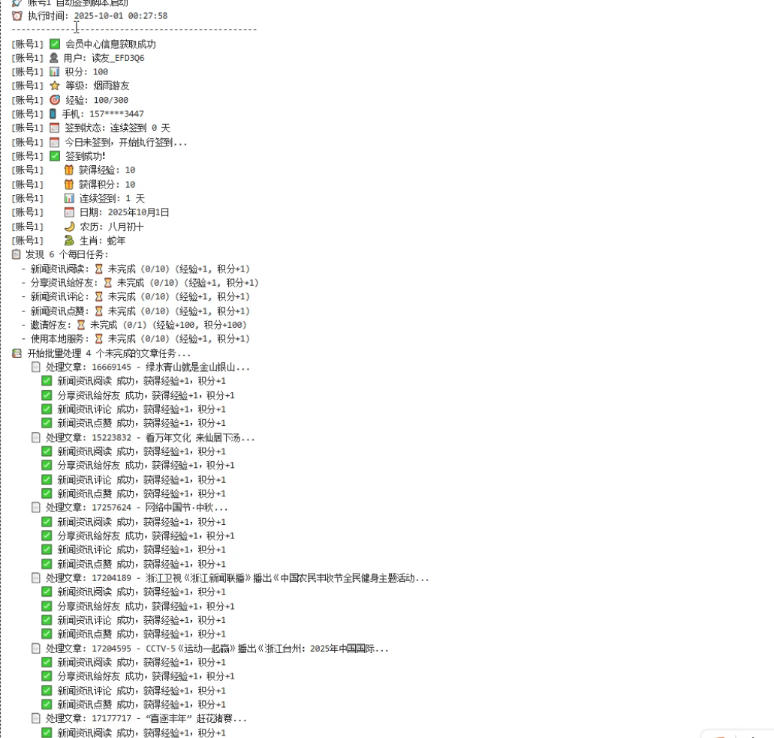Screen dimensions: 774x738
Task: Click the phone icon beside 手机 number
Action: [x=53, y=114]
